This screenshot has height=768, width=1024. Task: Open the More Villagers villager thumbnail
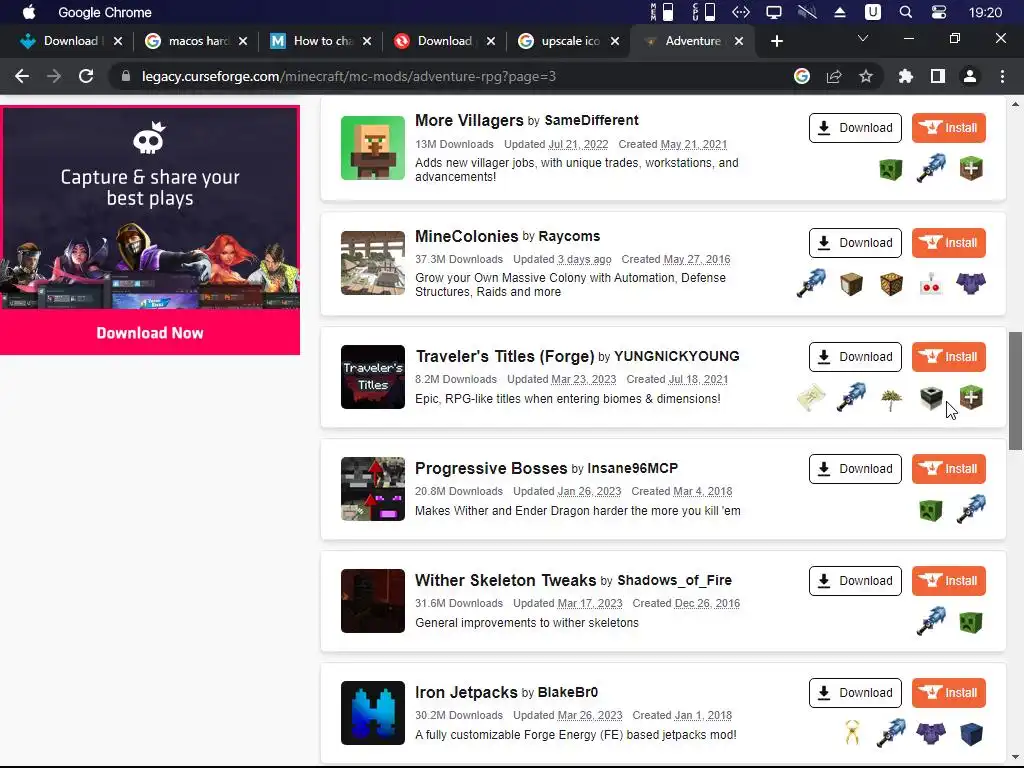pyautogui.click(x=372, y=148)
